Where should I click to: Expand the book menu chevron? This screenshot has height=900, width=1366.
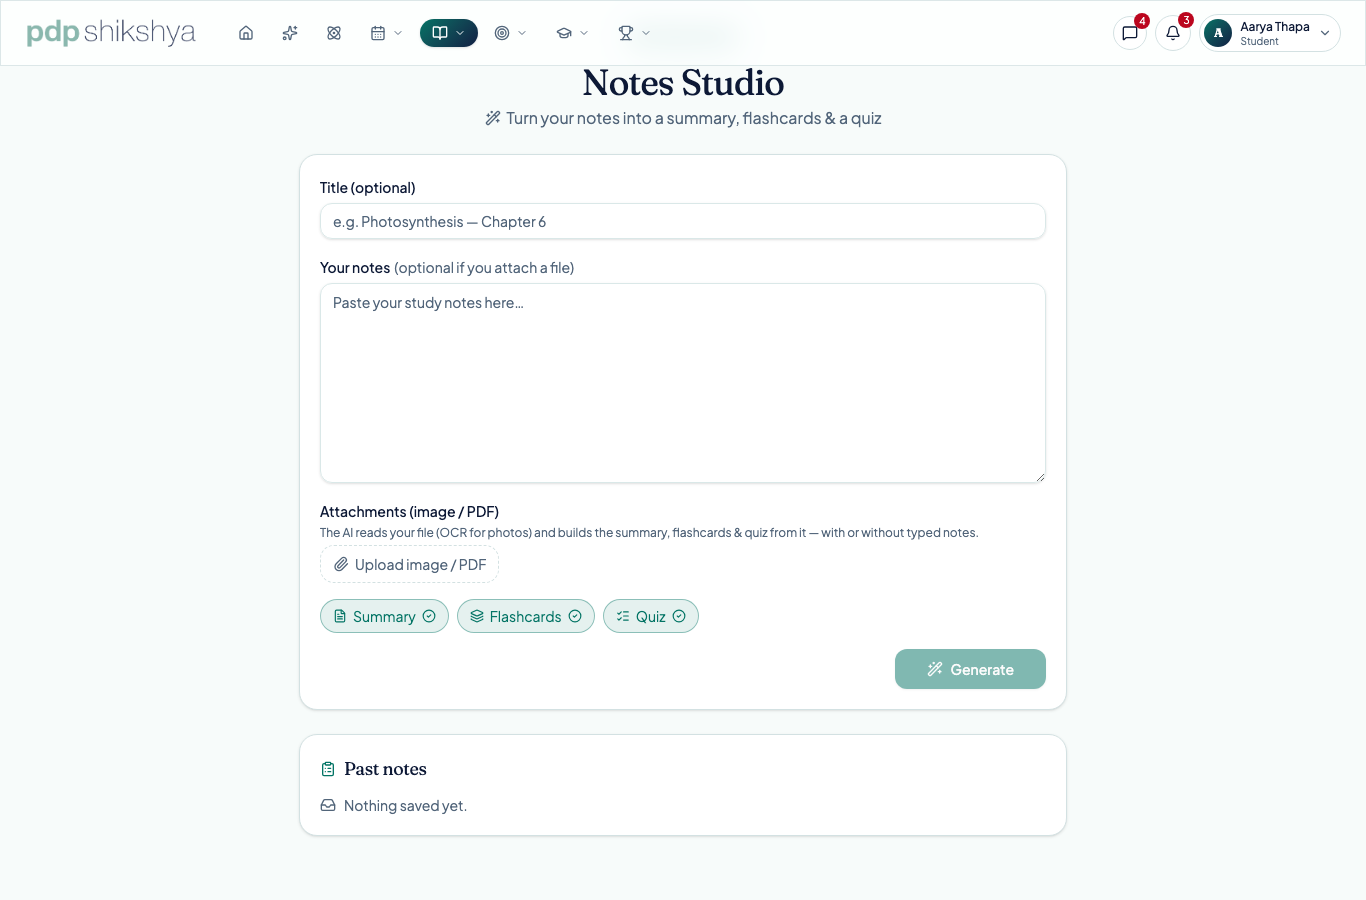(460, 33)
